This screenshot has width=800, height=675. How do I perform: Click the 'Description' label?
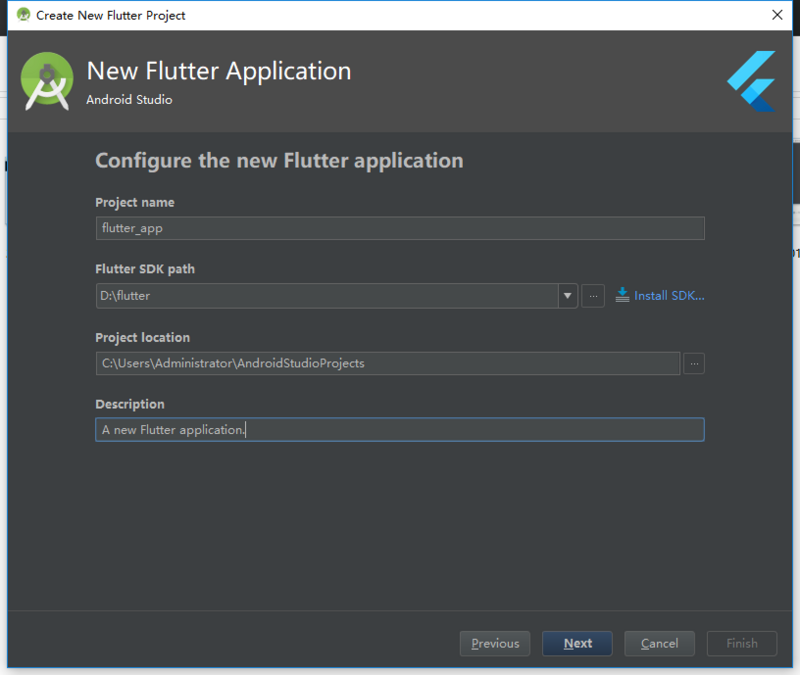coord(130,404)
